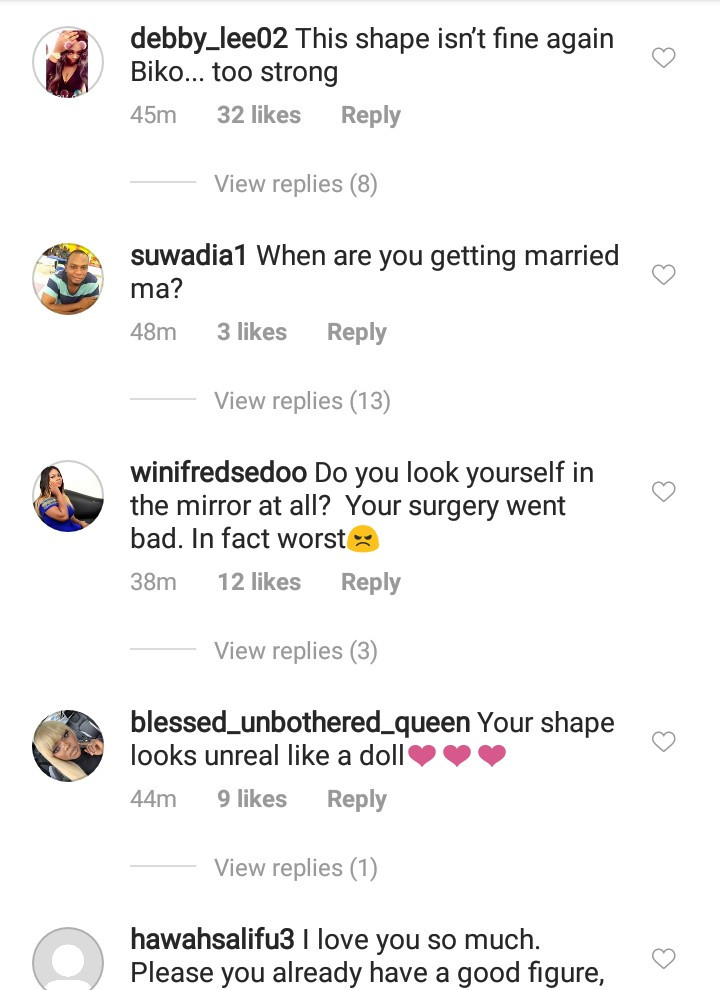Open debby_lee02's profile picture

[68, 62]
